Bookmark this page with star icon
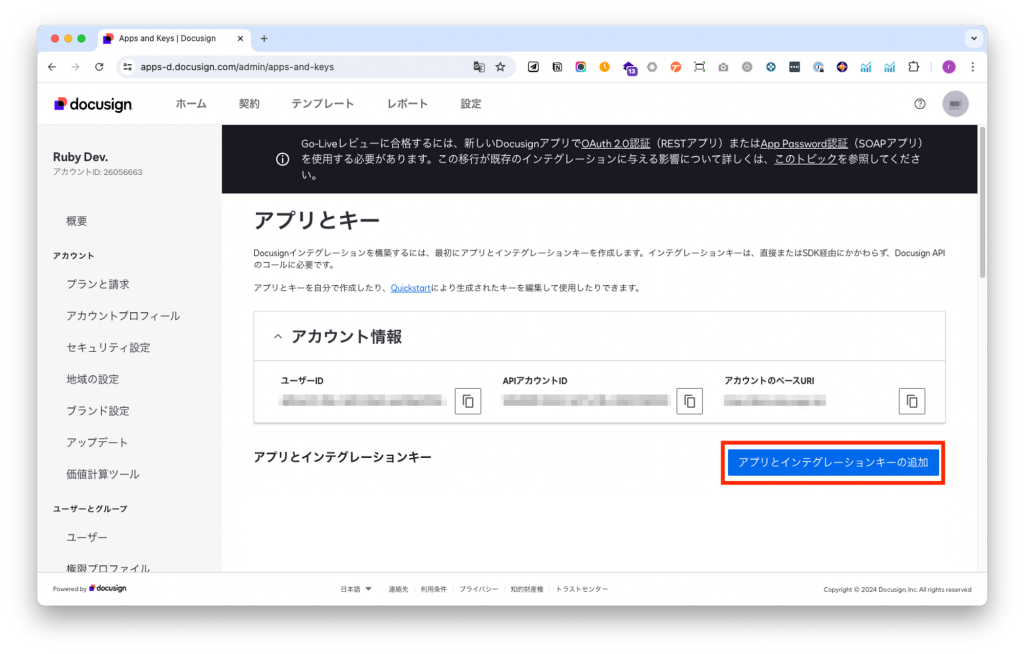 click(501, 67)
